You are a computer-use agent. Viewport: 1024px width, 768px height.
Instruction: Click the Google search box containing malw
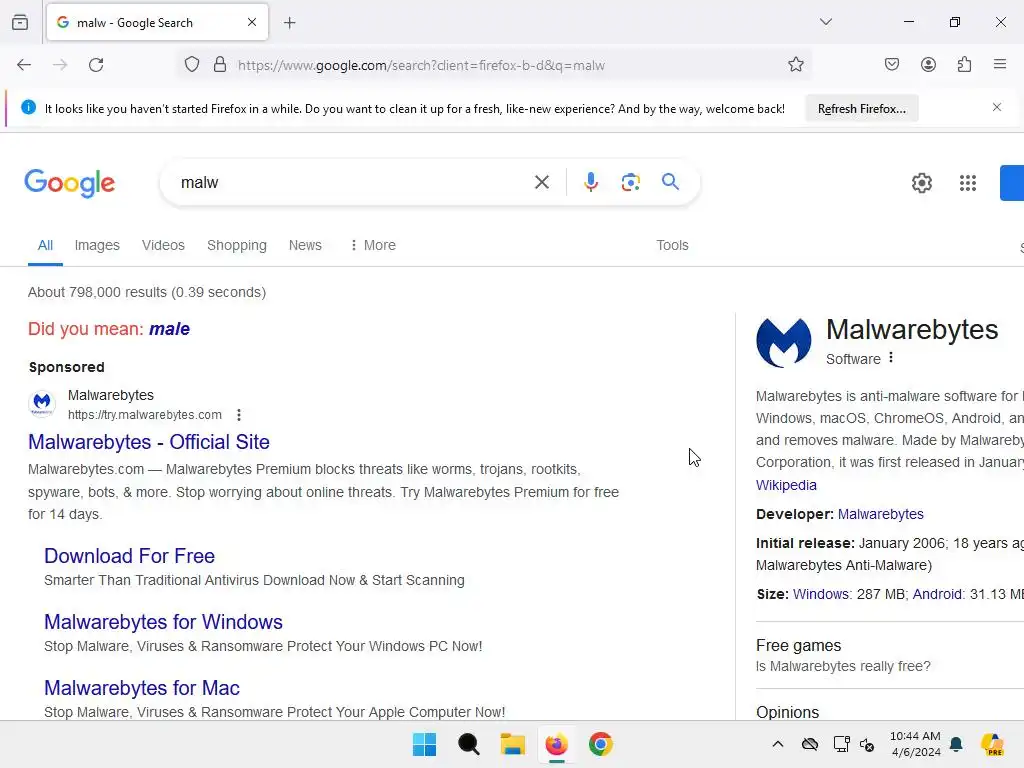353,183
